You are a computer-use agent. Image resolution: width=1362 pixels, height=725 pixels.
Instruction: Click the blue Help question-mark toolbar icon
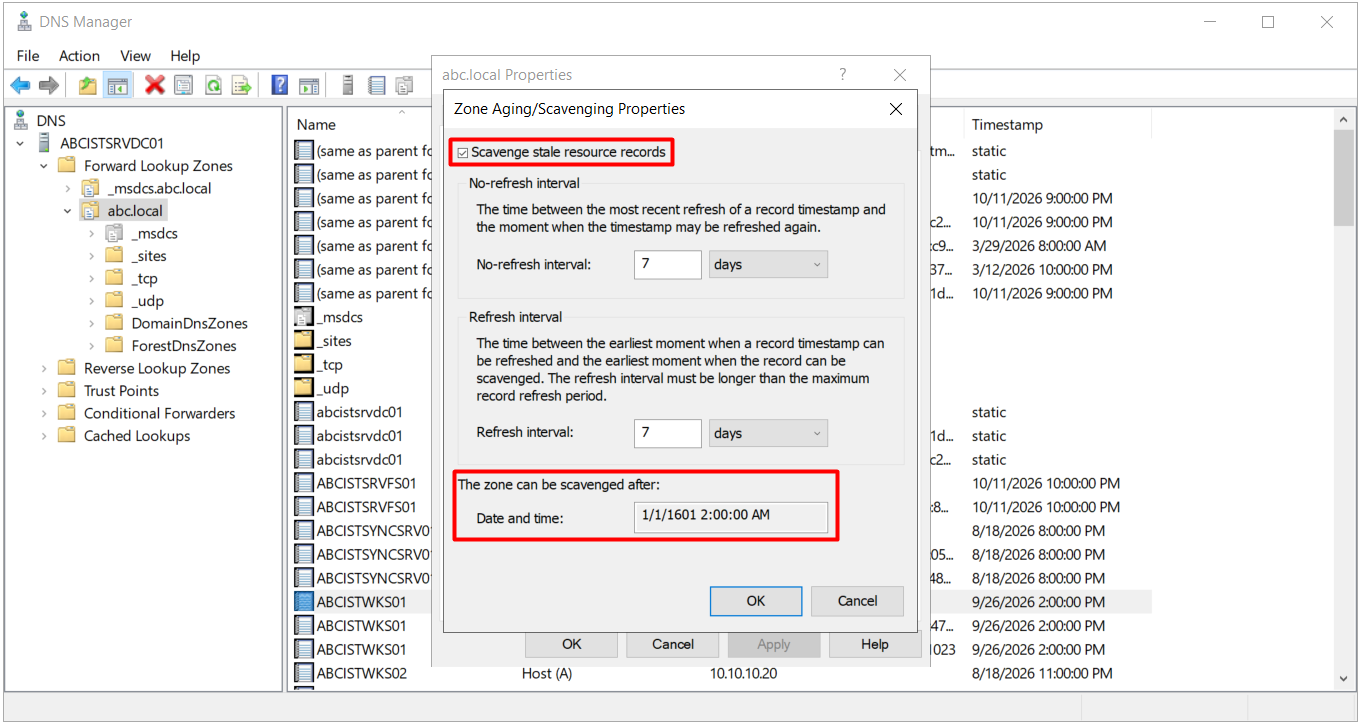tap(280, 85)
